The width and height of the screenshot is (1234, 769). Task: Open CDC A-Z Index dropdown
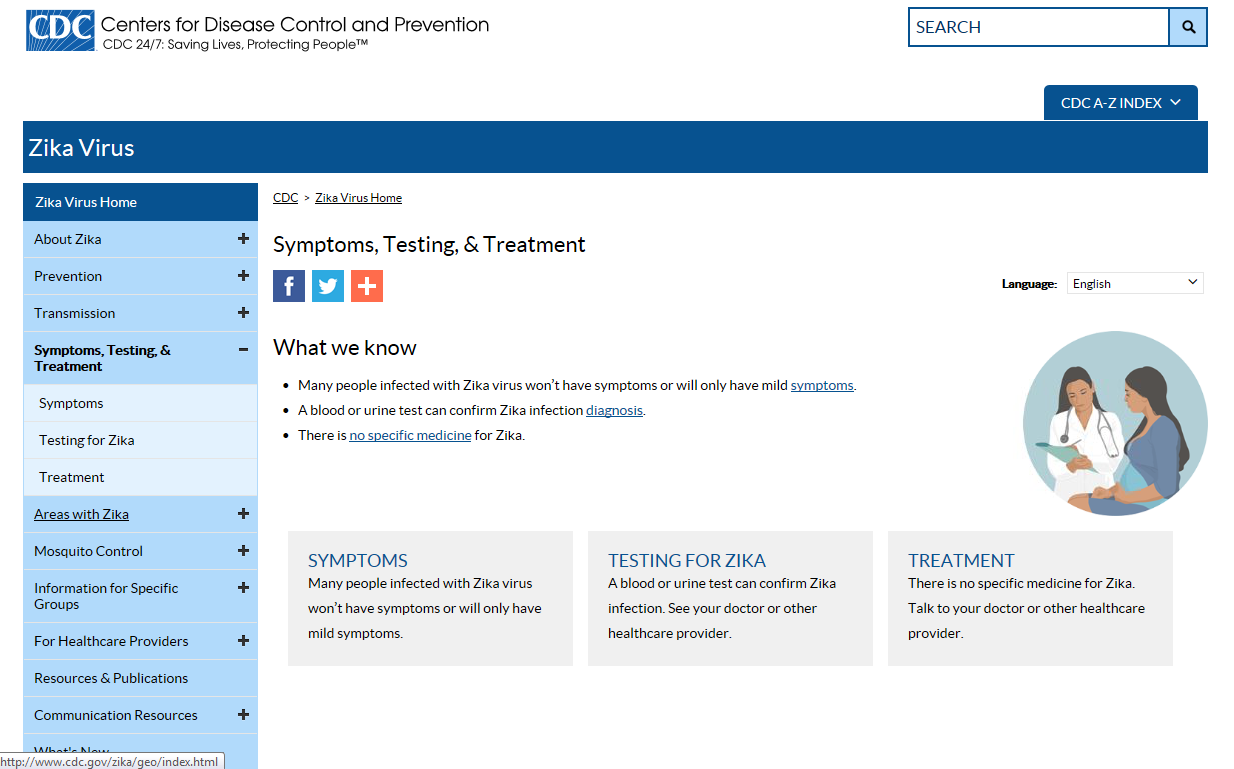point(1120,103)
